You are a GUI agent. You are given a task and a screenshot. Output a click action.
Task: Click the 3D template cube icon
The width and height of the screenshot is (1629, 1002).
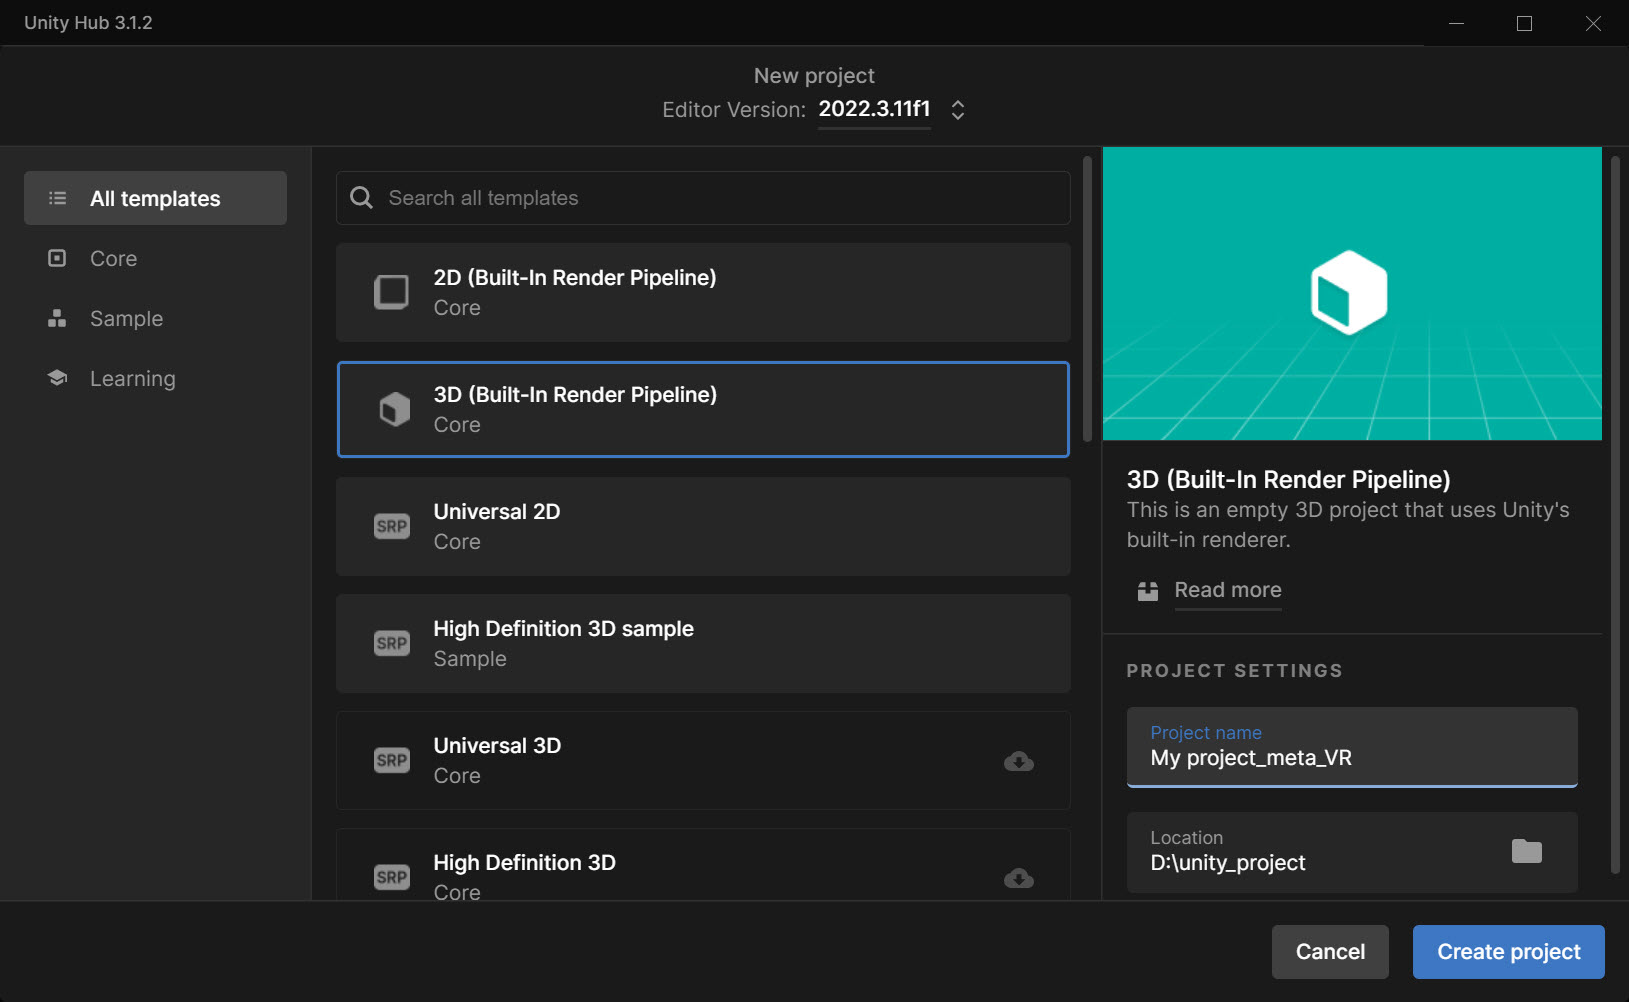coord(394,409)
